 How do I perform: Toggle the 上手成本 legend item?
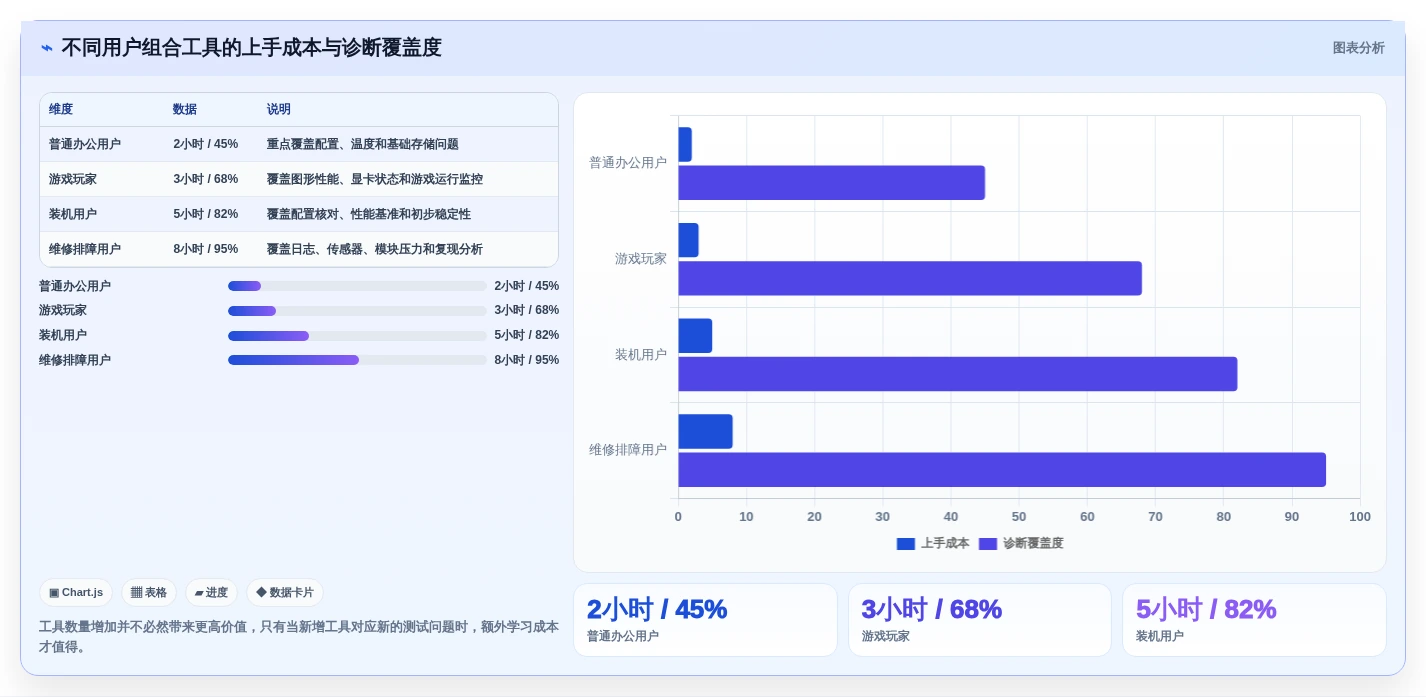933,543
